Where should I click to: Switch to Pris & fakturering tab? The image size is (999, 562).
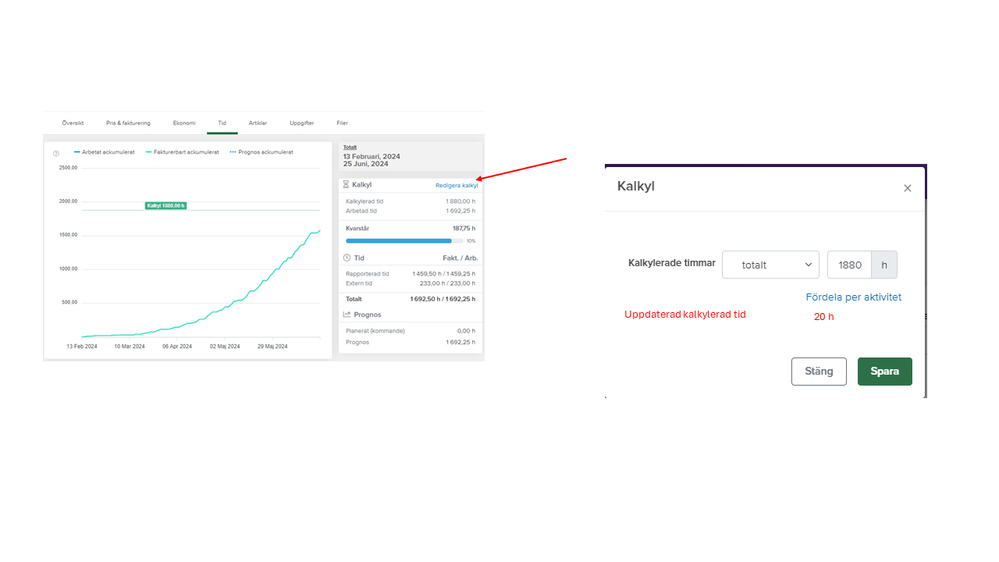[128, 123]
